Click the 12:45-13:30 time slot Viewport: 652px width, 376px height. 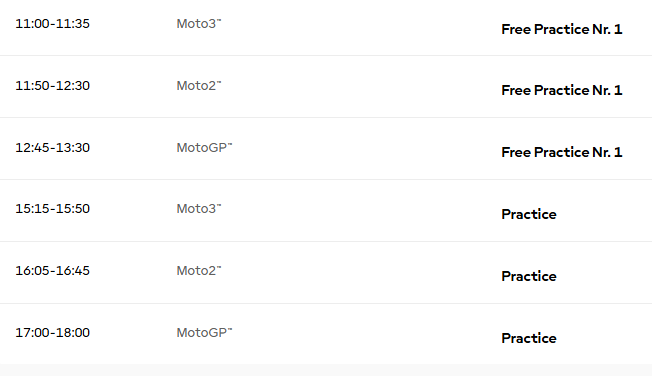[52, 148]
